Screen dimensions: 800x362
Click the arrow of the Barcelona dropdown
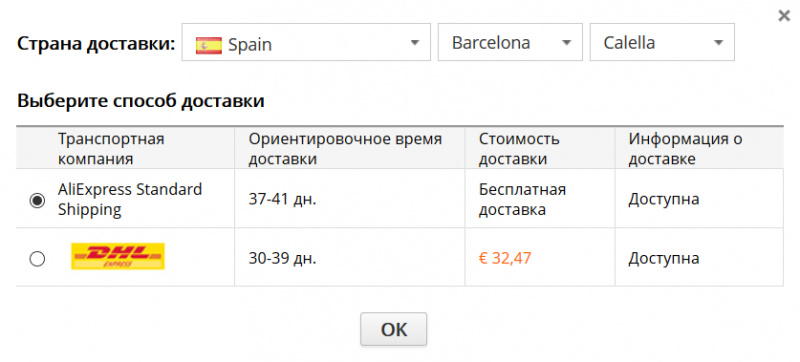coord(566,43)
